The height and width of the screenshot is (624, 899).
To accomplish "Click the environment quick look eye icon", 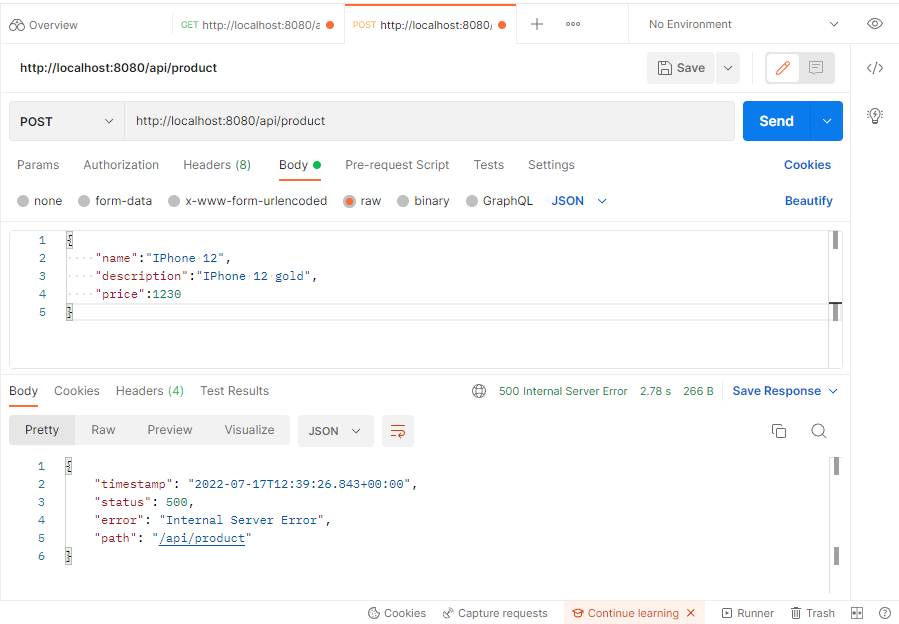I will (874, 24).
